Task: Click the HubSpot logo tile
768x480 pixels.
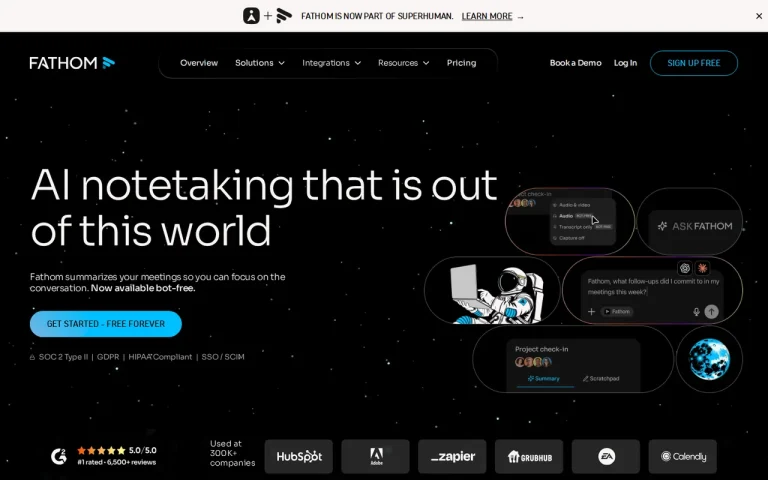Action: pyautogui.click(x=299, y=456)
